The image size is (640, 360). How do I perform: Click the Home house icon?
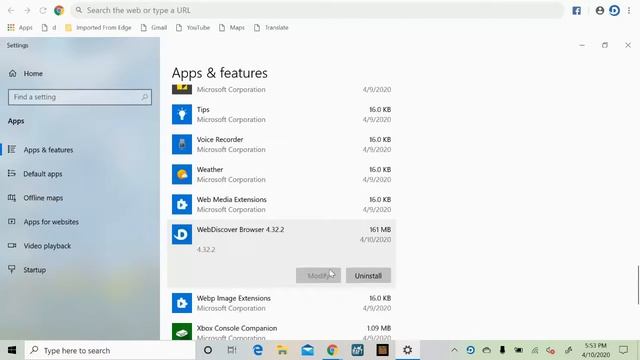pos(13,73)
